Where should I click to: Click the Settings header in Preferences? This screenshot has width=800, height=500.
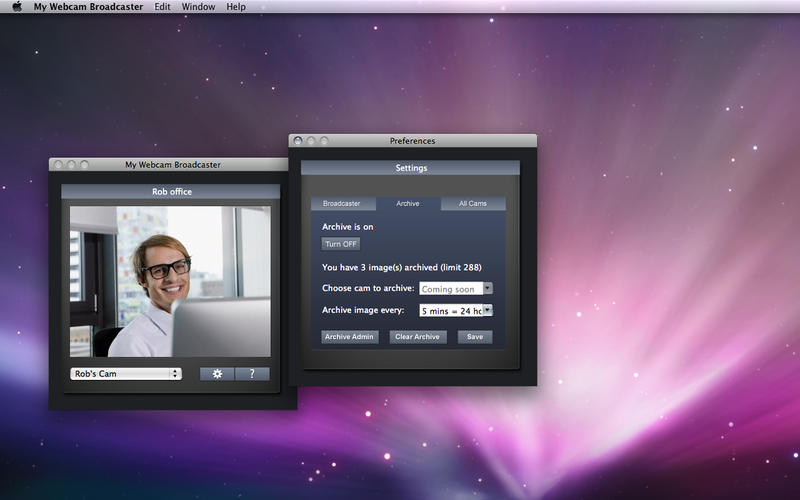[411, 168]
